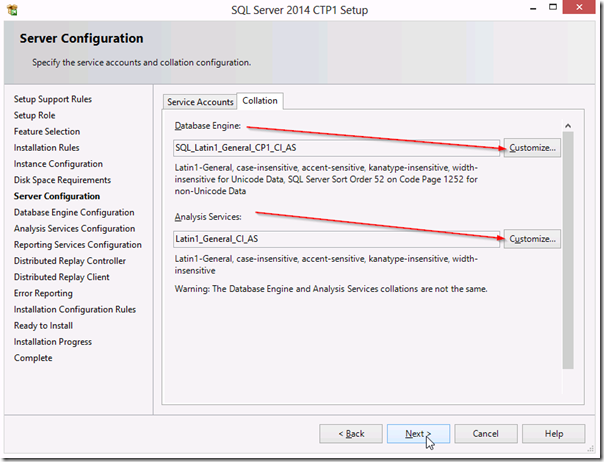Maximize the setup window

pyautogui.click(x=553, y=7)
